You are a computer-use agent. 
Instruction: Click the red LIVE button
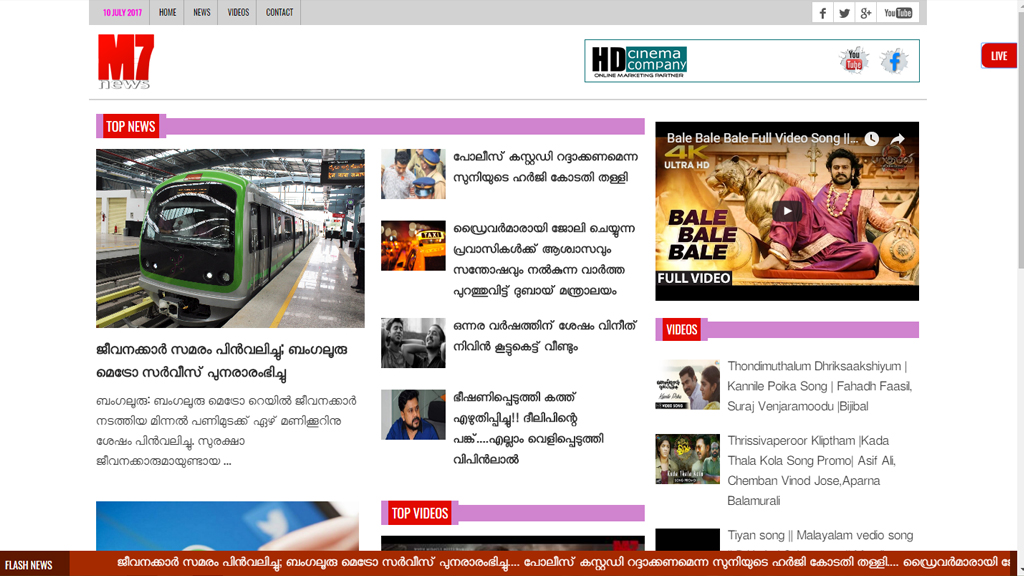pos(998,56)
